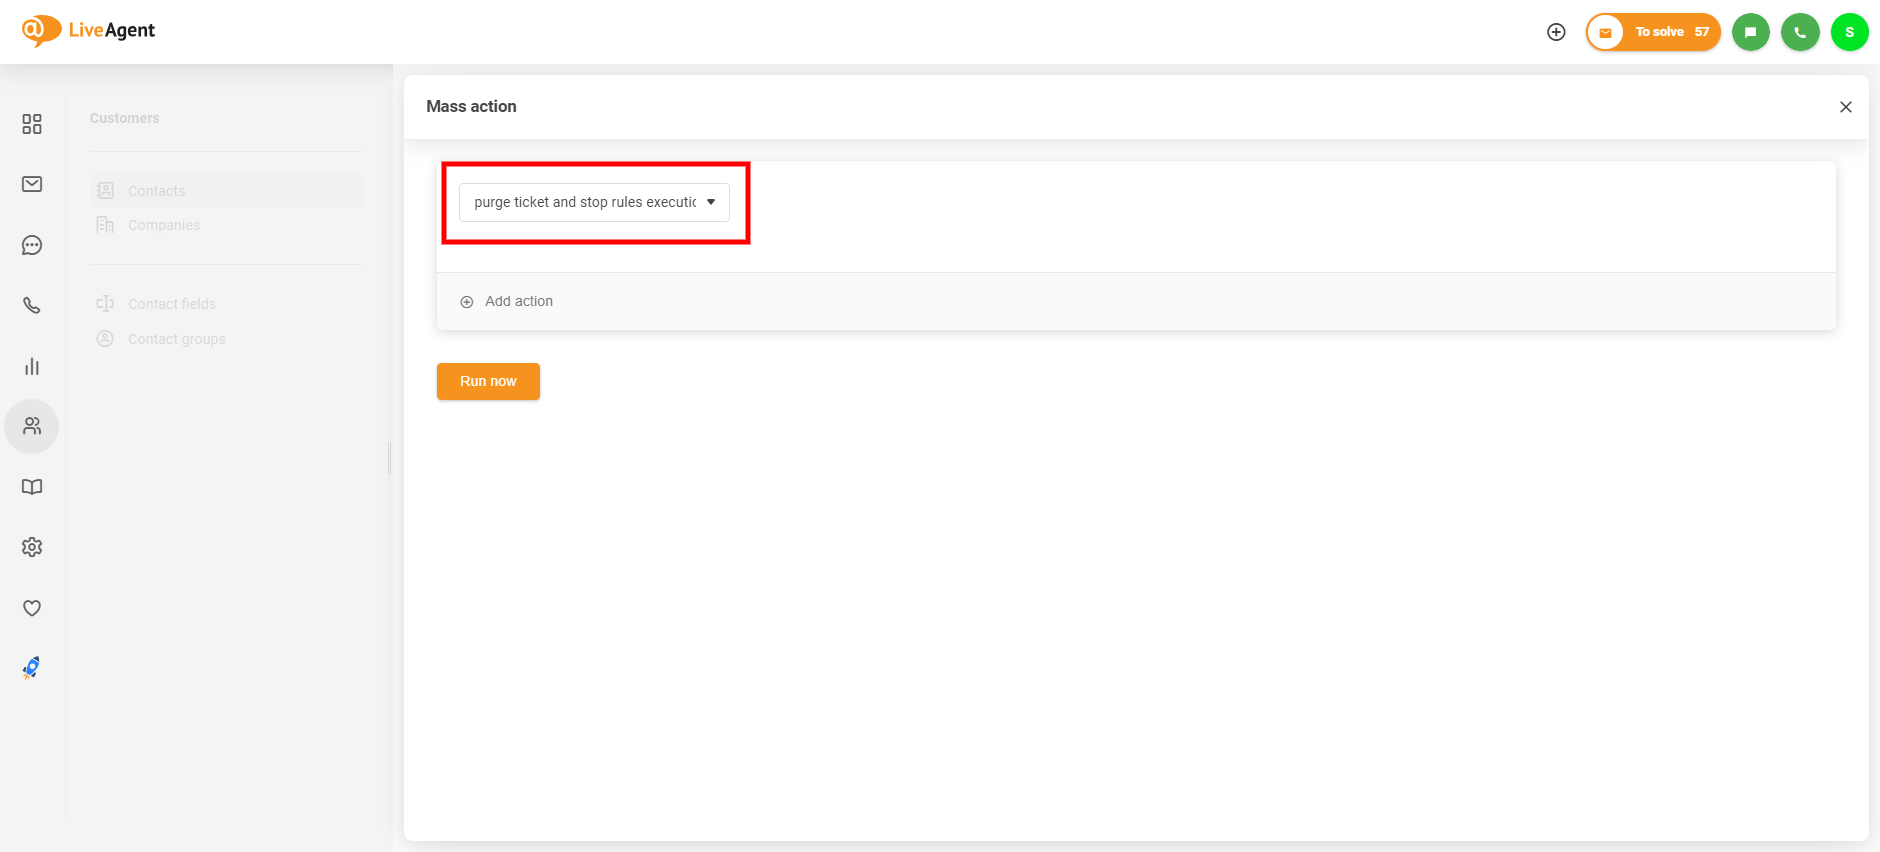The height and width of the screenshot is (852, 1880).
Task: Open the dashboard grid icon in sidebar
Action: click(x=32, y=124)
